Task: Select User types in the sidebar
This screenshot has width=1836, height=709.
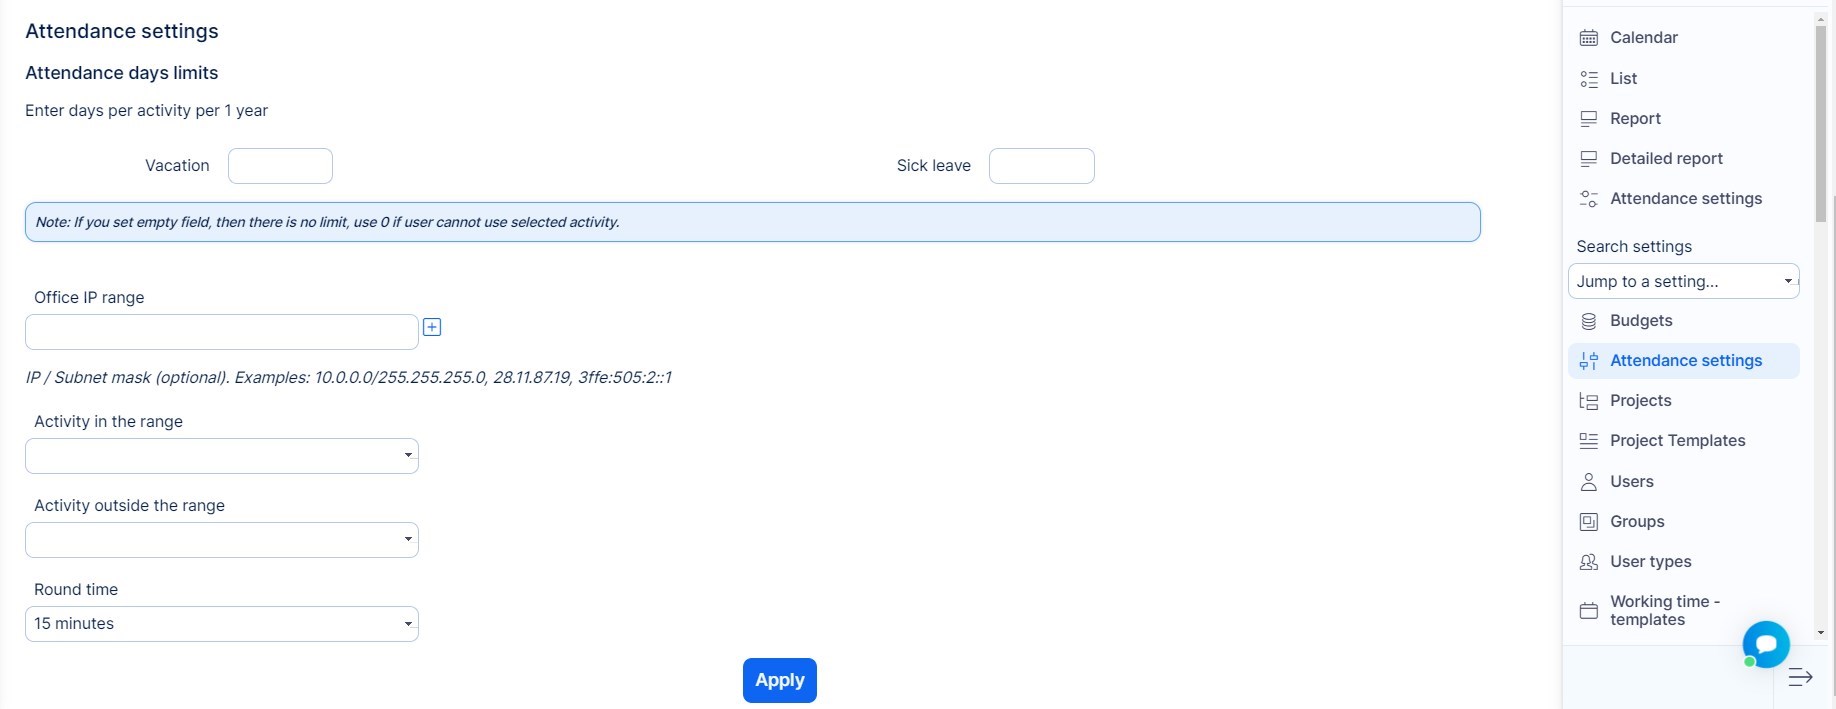Action: click(1650, 562)
